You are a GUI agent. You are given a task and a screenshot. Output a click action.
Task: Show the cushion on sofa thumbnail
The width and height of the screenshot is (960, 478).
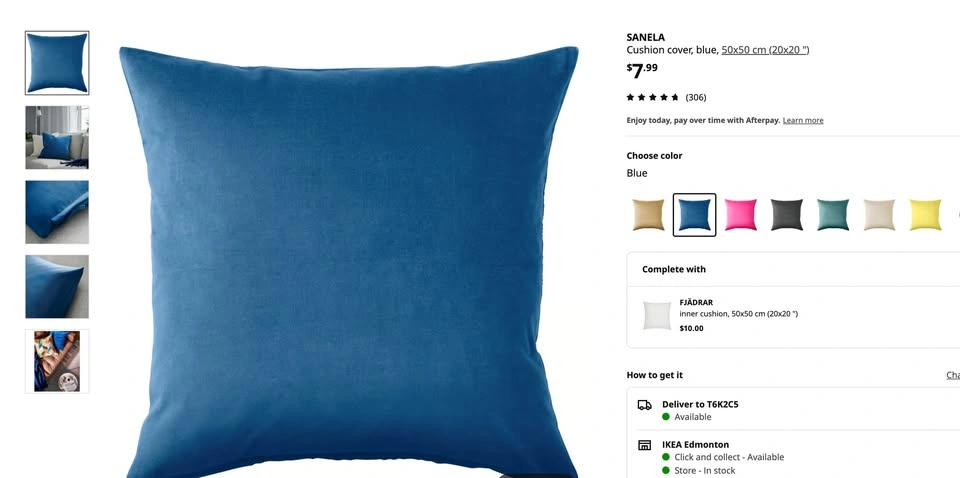[x=57, y=137]
